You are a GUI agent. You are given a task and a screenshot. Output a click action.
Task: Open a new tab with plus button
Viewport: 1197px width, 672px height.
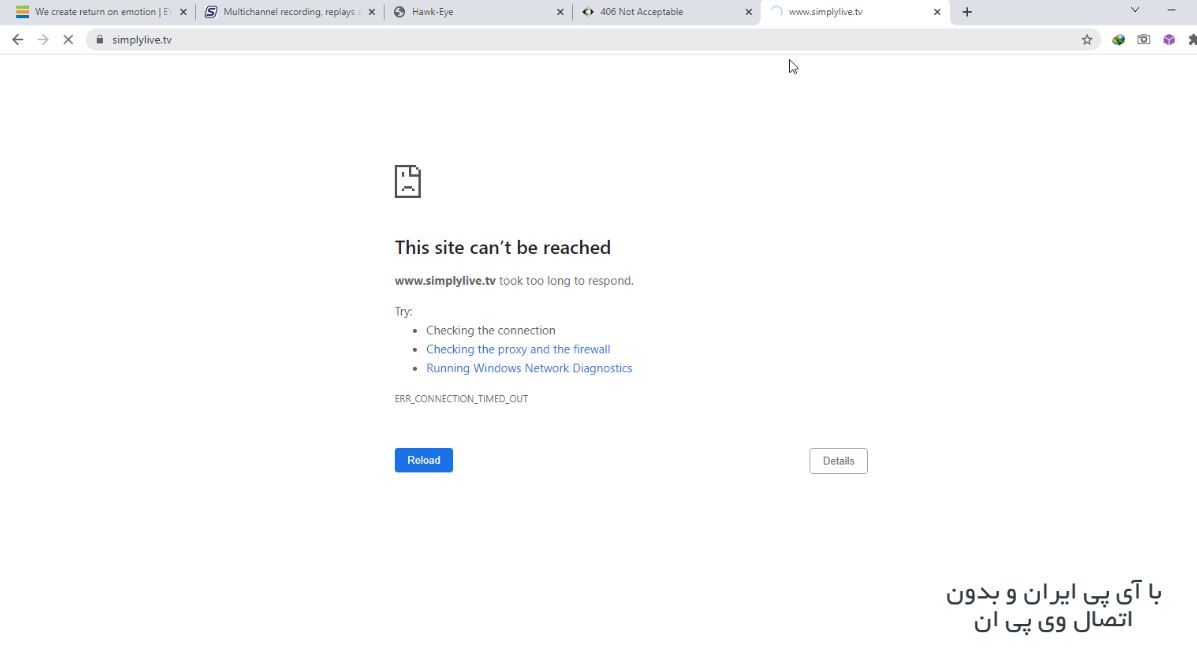coord(967,12)
